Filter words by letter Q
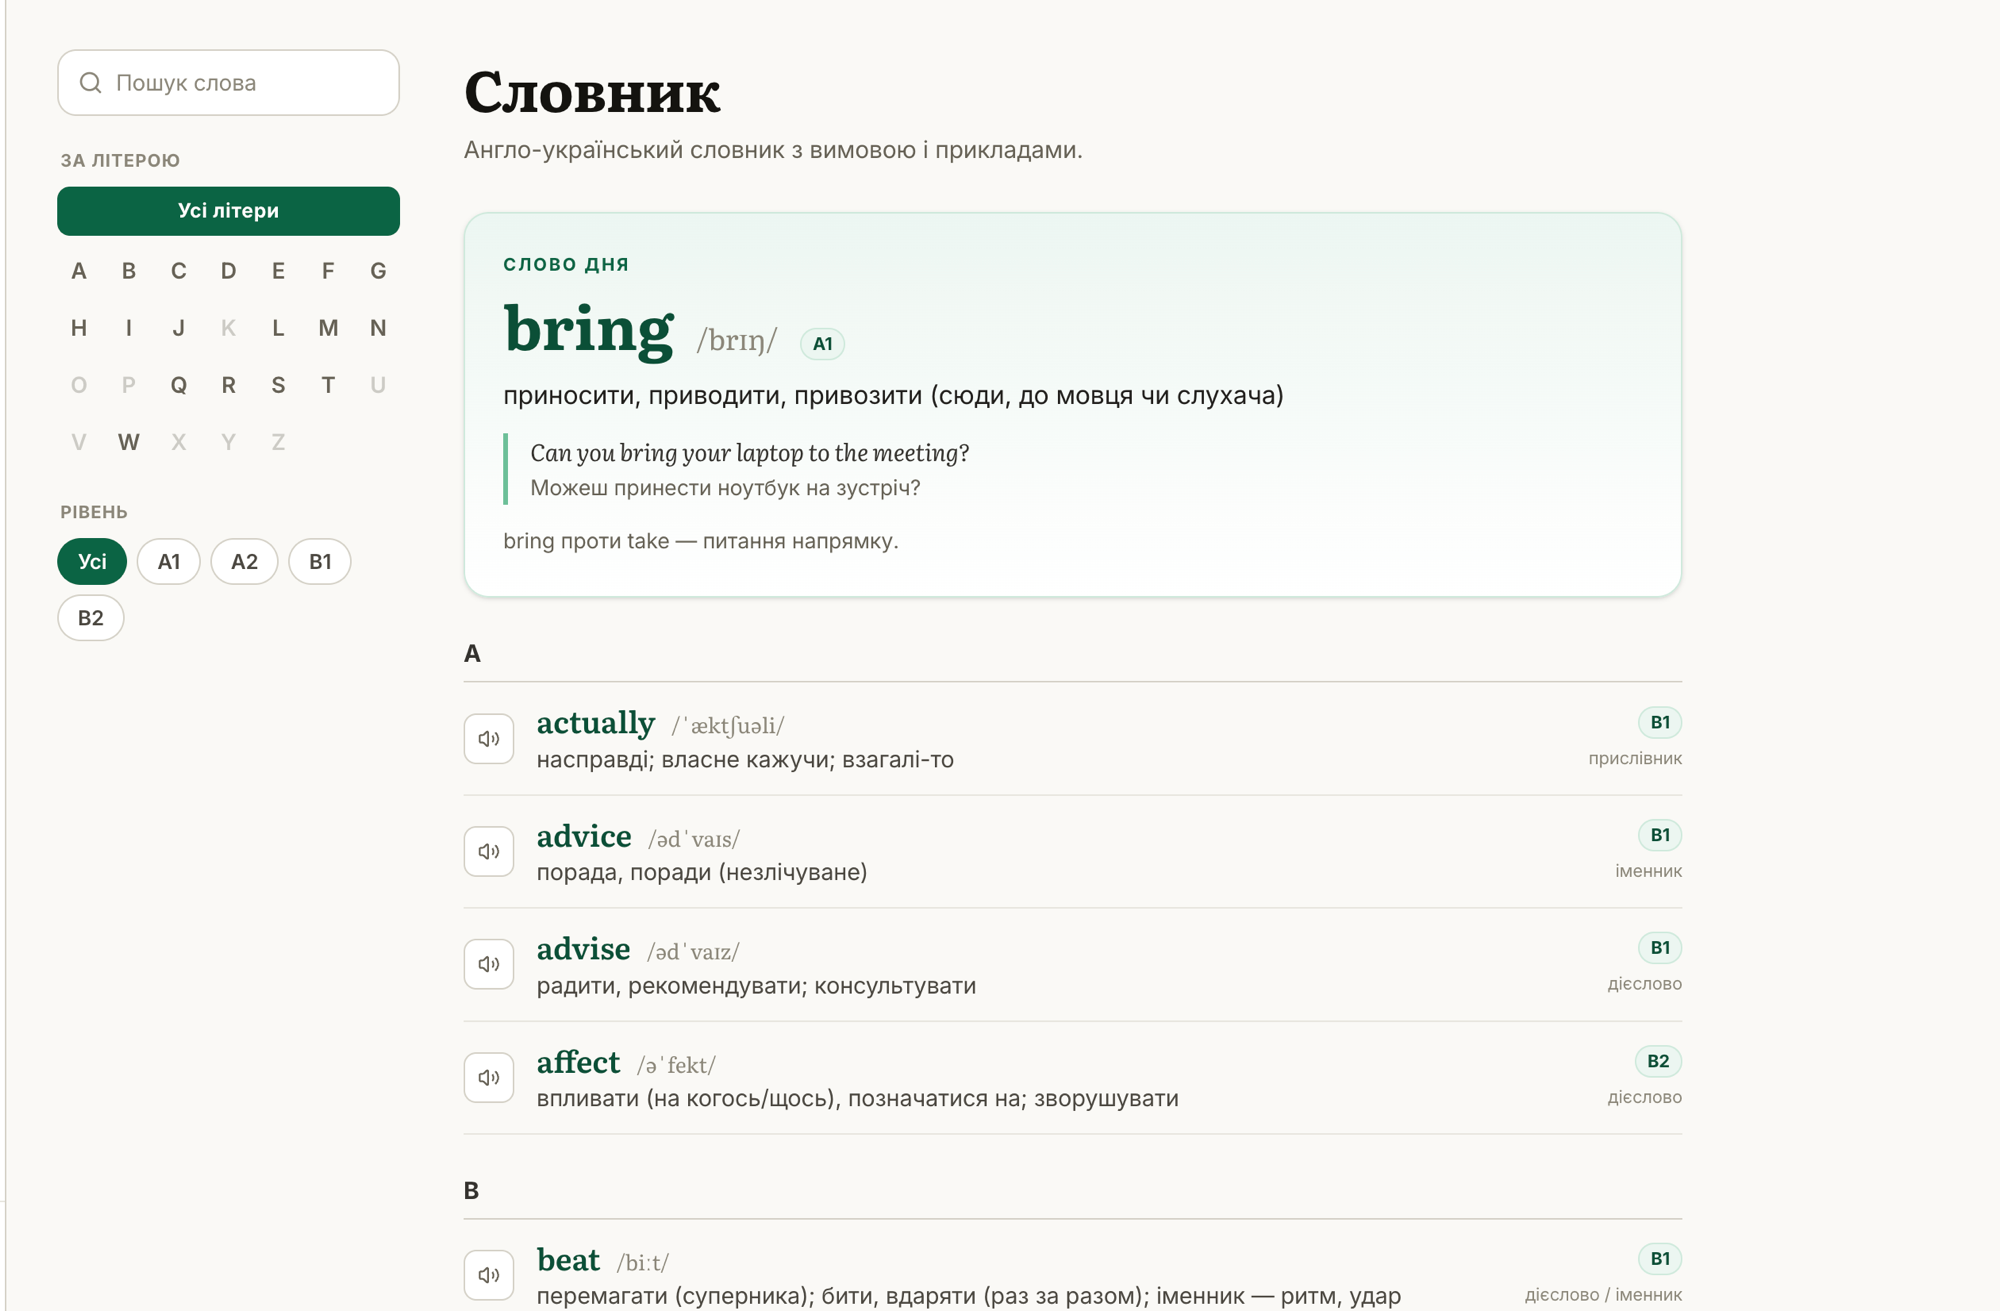Screen dimensions: 2000x1311 (179, 385)
